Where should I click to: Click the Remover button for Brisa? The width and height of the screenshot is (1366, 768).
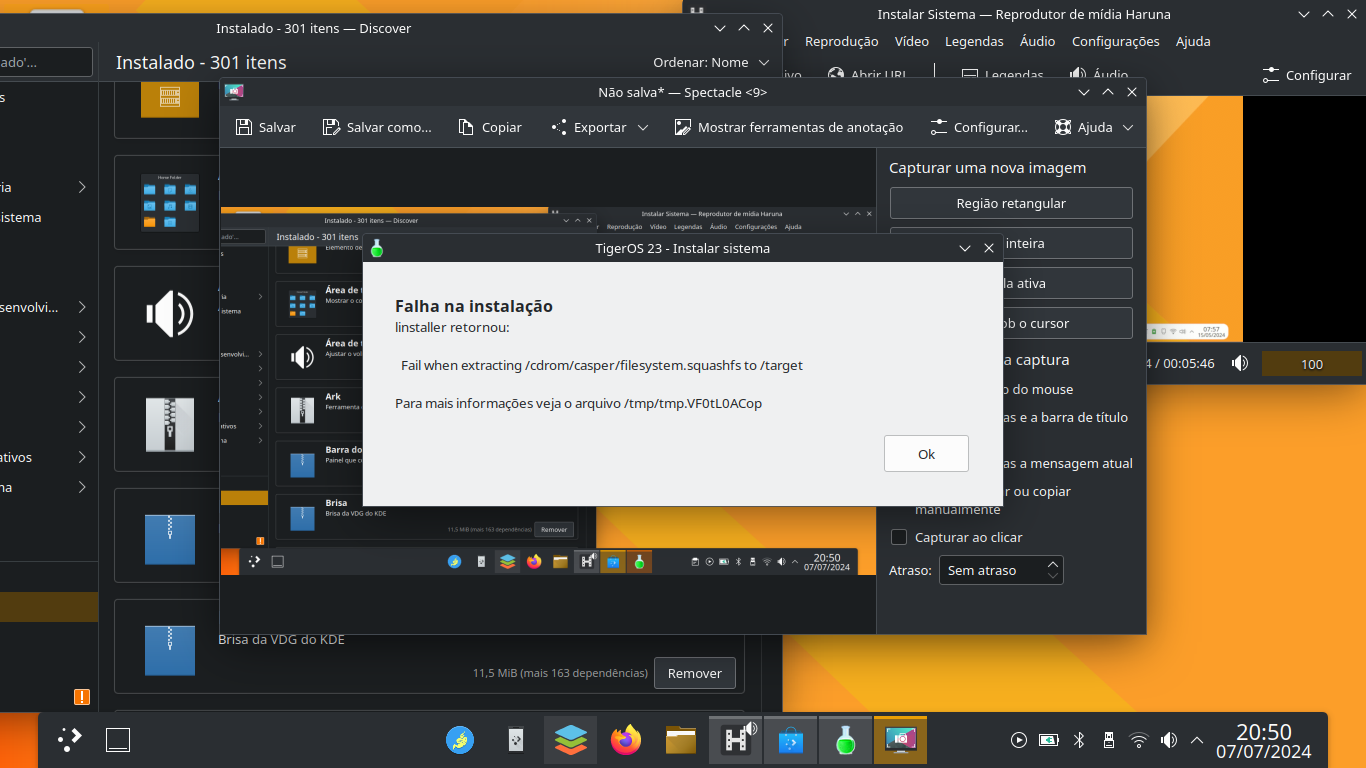[694, 673]
